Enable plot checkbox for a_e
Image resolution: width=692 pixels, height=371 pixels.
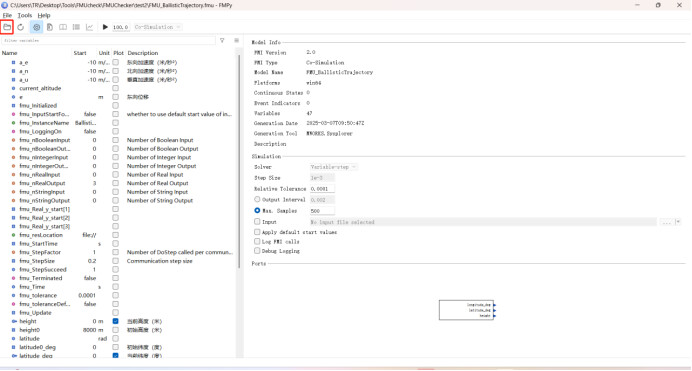116,63
